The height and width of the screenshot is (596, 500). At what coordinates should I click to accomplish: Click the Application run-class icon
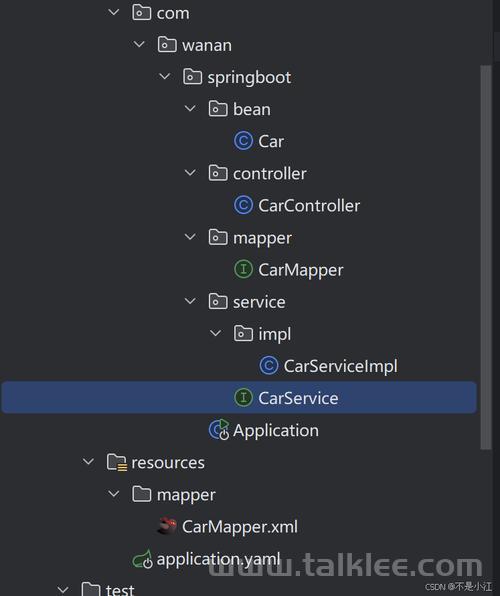(x=219, y=430)
